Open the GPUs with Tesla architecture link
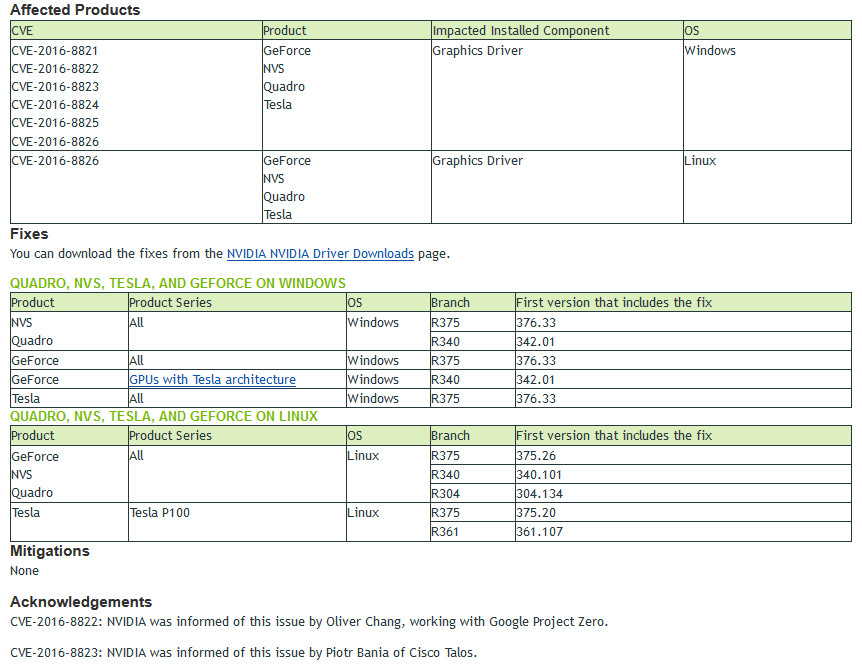The height and width of the screenshot is (668, 862). (x=212, y=379)
